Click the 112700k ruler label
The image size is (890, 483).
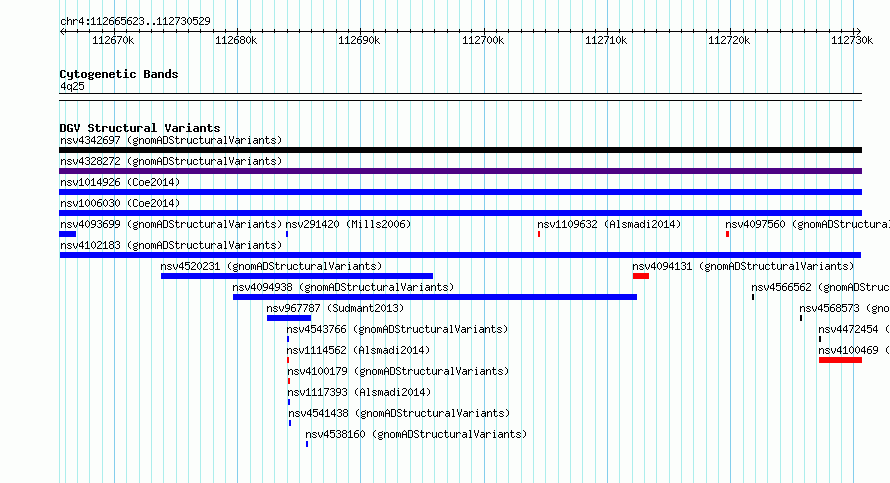[483, 40]
